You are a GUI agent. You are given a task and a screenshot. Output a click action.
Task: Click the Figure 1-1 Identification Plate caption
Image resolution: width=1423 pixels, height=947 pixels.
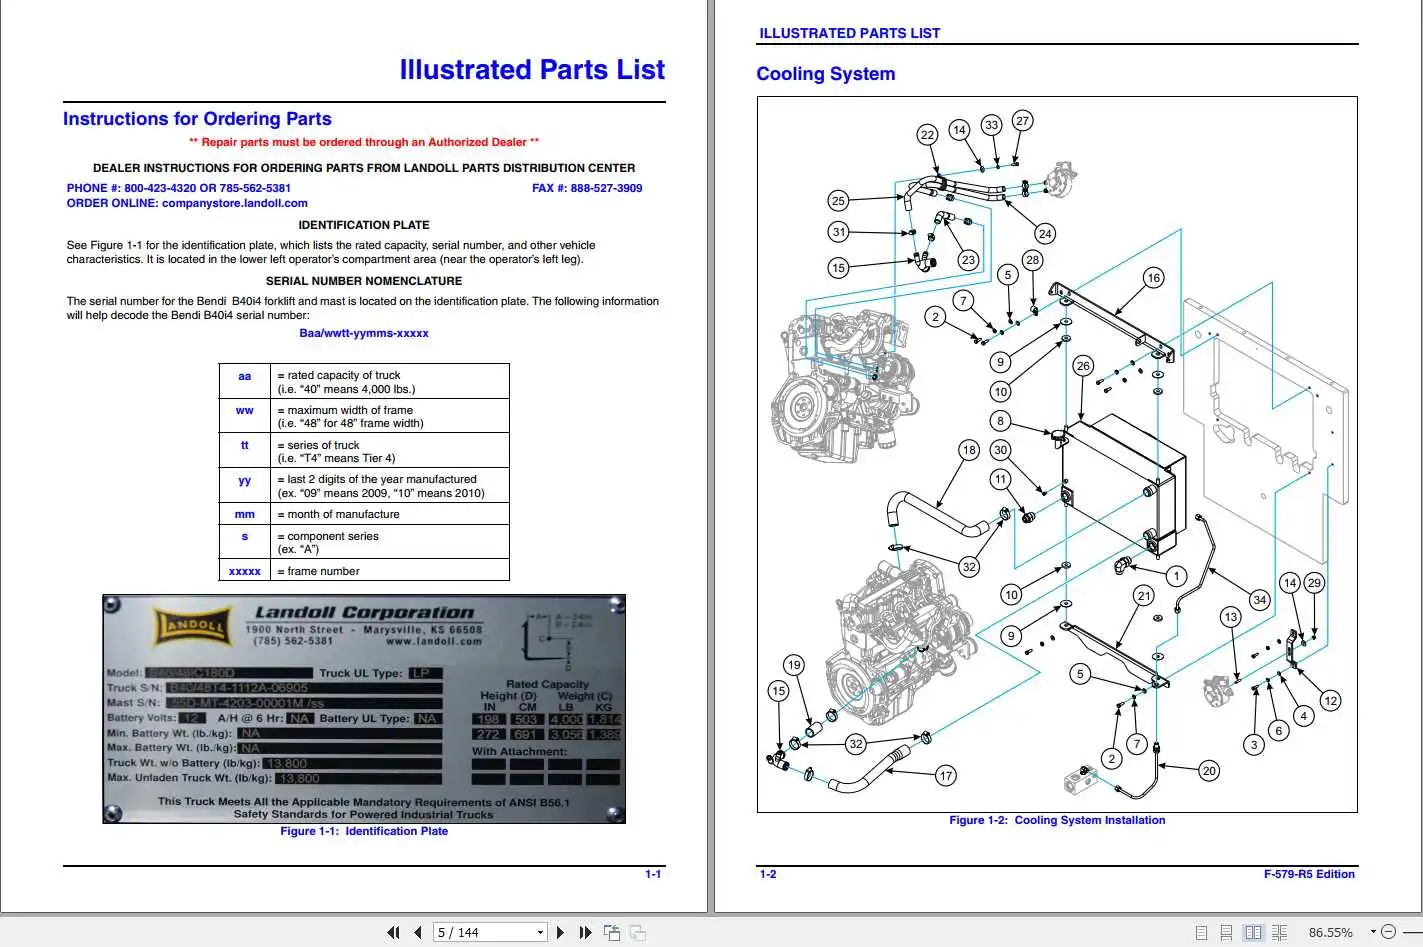364,830
